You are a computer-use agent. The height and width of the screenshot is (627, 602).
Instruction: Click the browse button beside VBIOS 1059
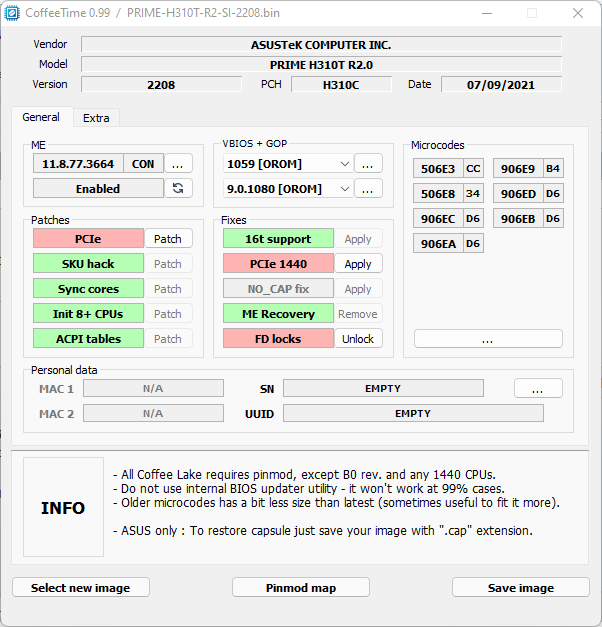(368, 164)
